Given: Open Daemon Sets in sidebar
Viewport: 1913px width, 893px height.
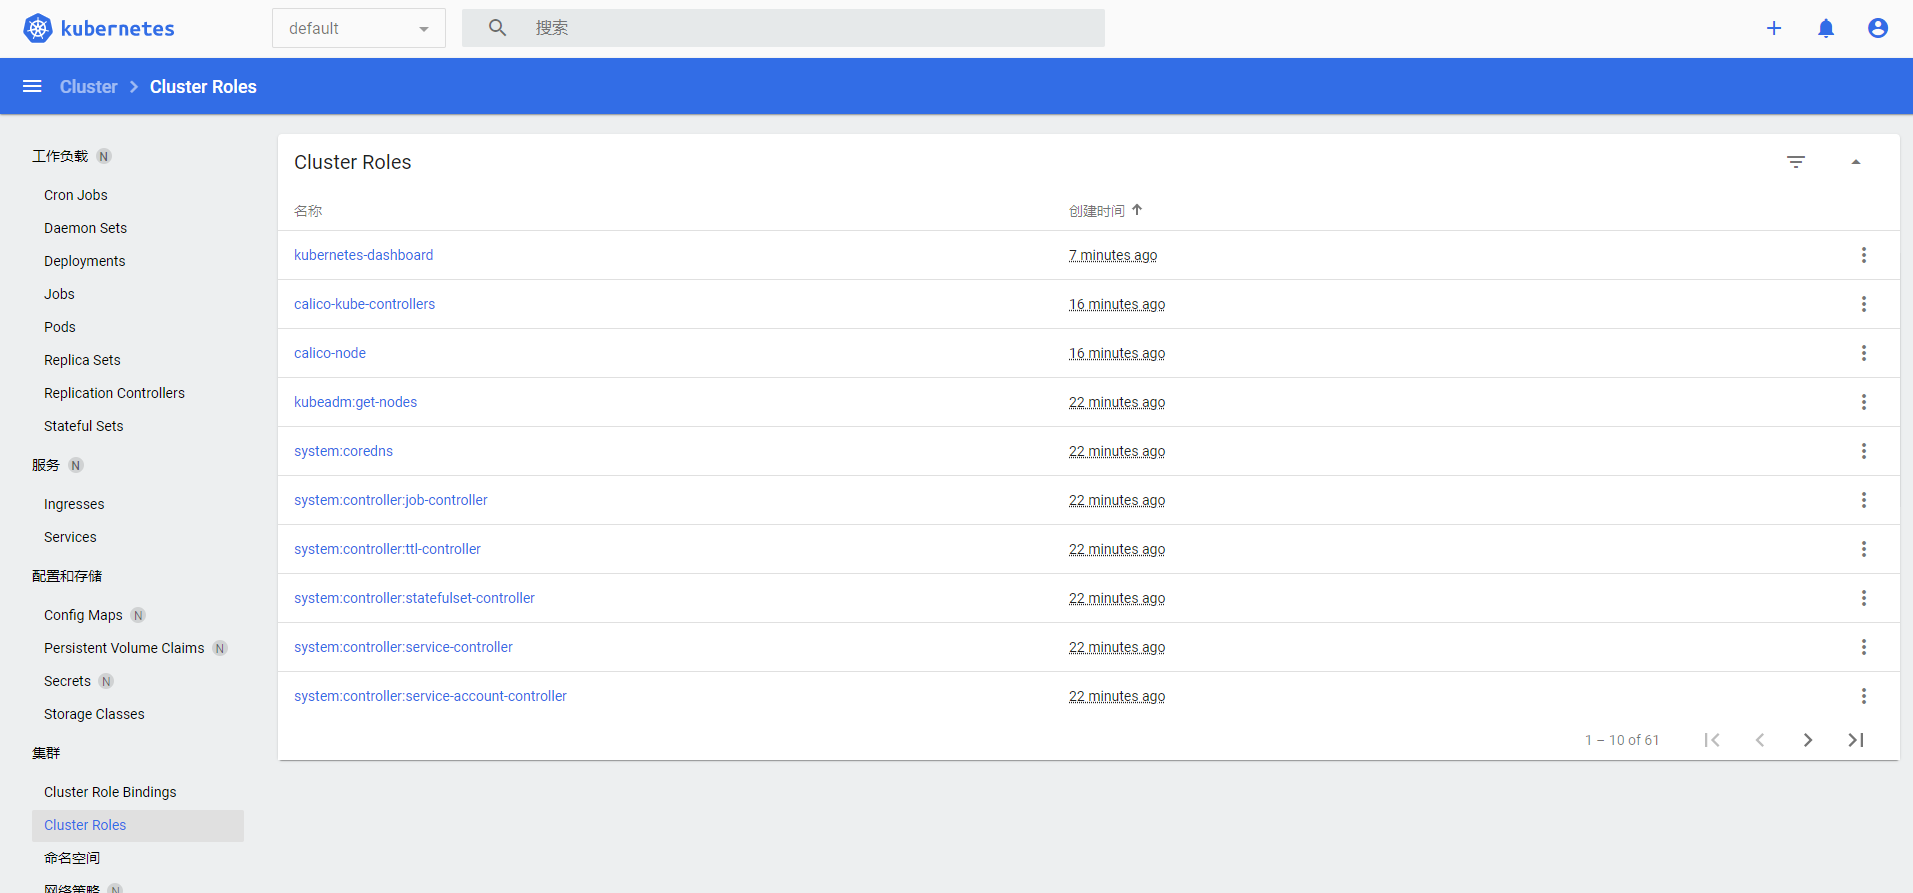Looking at the screenshot, I should [86, 228].
